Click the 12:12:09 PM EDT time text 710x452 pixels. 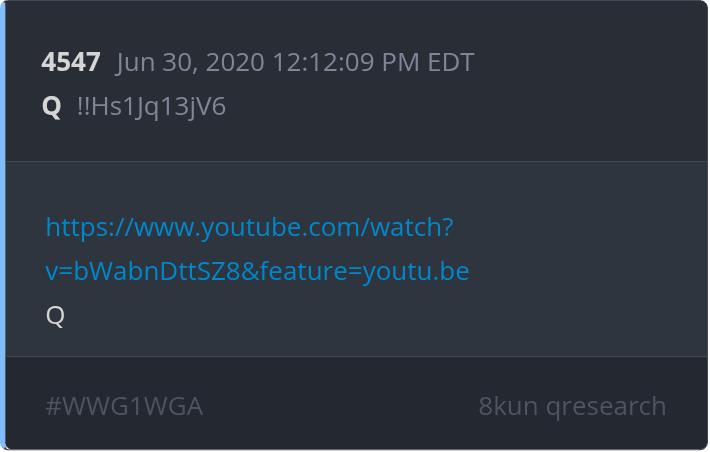(374, 62)
